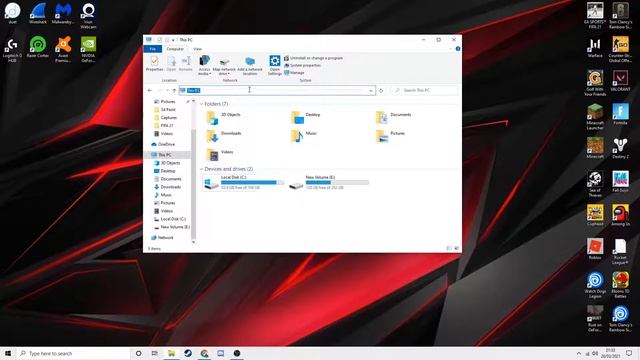This screenshot has height=360, width=640.
Task: Open the Map network drive dropdown
Action: tap(224, 67)
